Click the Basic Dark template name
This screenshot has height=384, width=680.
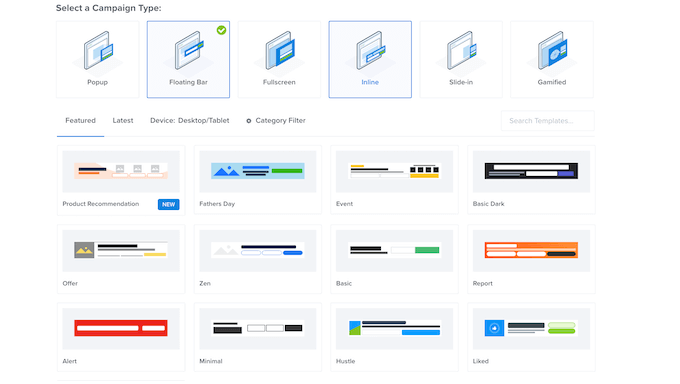488,204
